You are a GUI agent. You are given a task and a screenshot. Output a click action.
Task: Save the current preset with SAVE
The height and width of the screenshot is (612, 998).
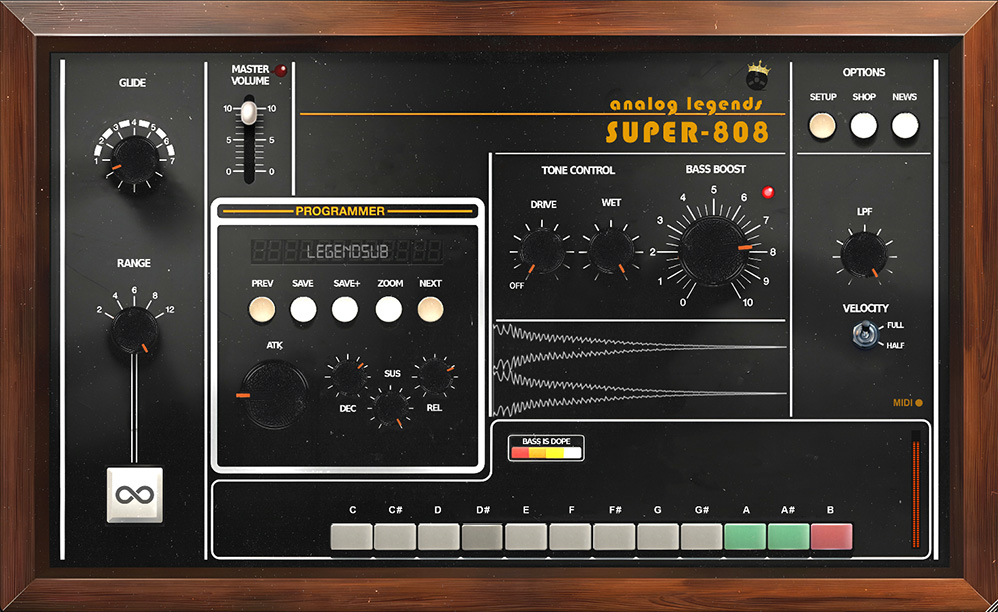coord(302,310)
